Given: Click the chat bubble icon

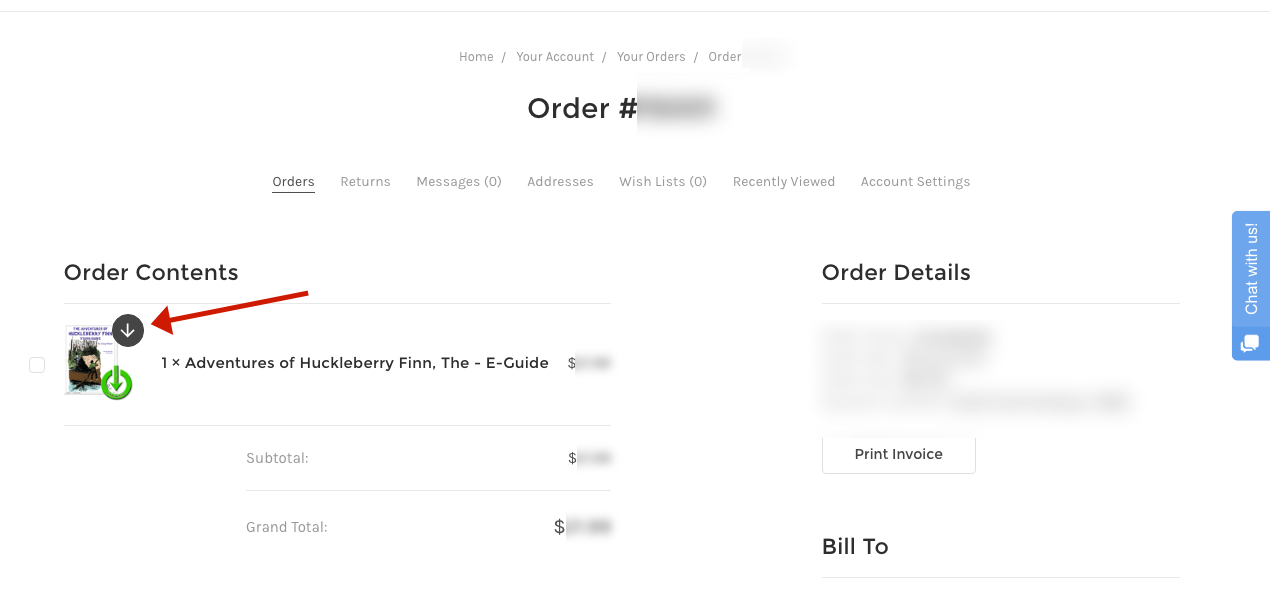Looking at the screenshot, I should tap(1250, 344).
